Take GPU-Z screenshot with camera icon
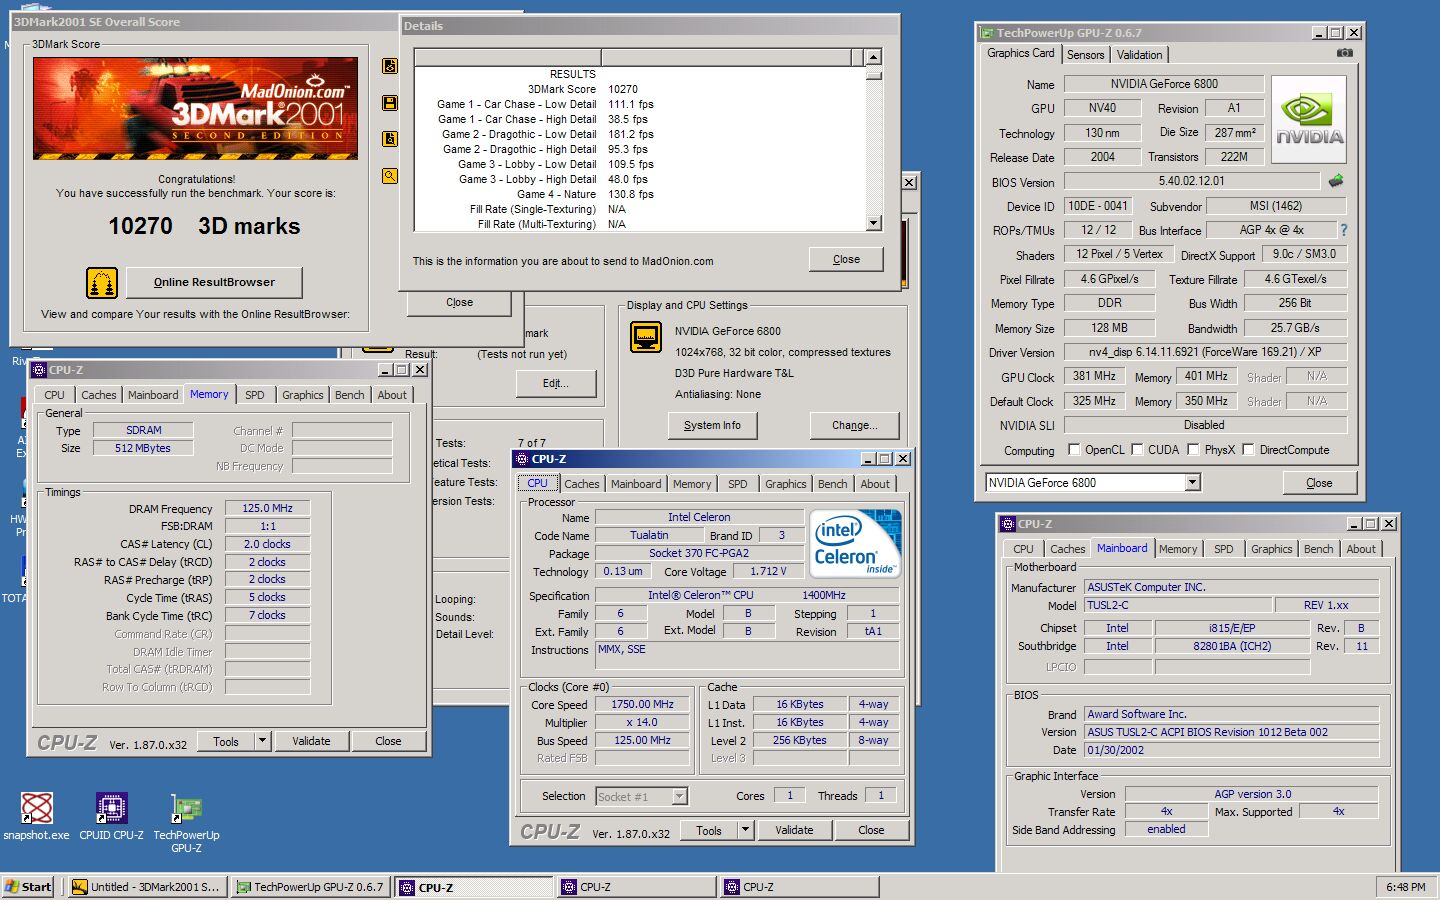The image size is (1440, 900). pos(1344,53)
